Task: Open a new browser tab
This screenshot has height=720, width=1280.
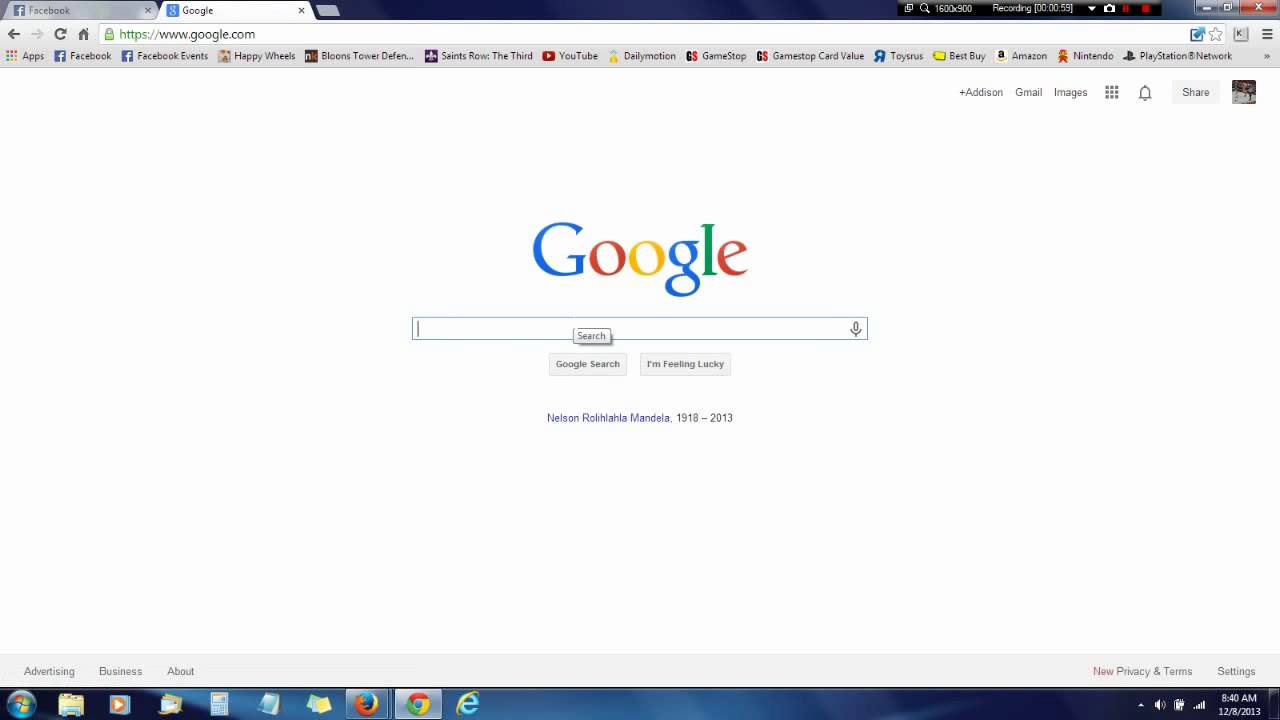Action: pyautogui.click(x=328, y=10)
